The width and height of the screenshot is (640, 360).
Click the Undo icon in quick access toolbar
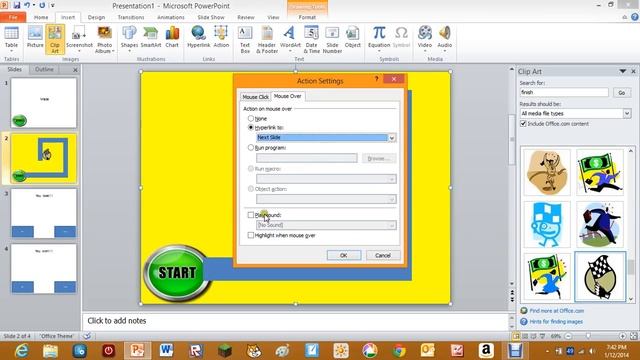[x=27, y=5]
